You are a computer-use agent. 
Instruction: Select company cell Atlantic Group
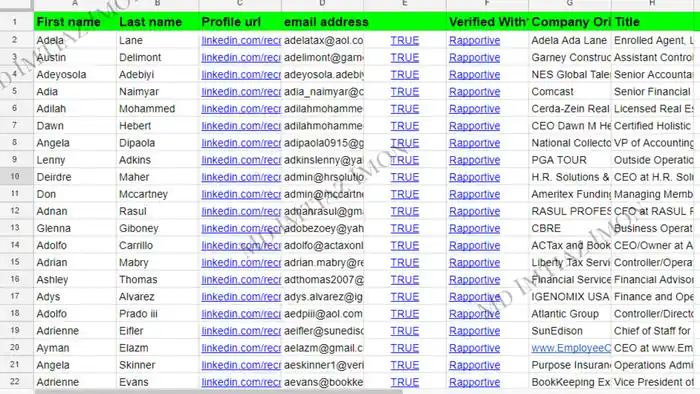570,314
